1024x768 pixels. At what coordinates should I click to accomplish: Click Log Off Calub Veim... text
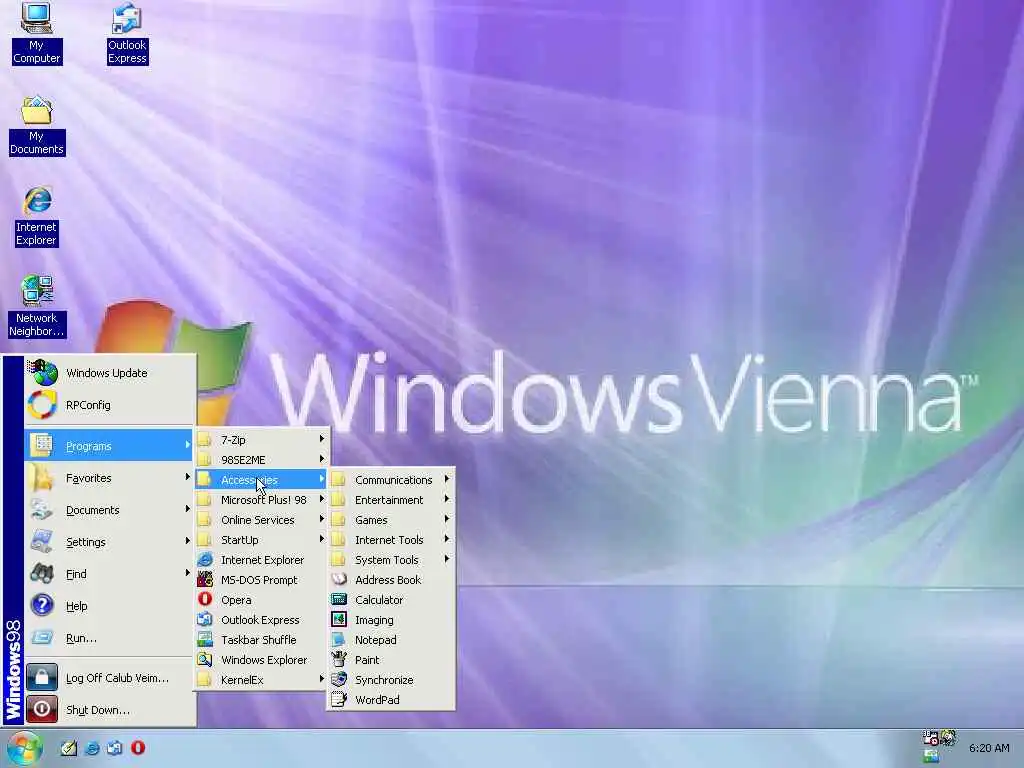[118, 678]
